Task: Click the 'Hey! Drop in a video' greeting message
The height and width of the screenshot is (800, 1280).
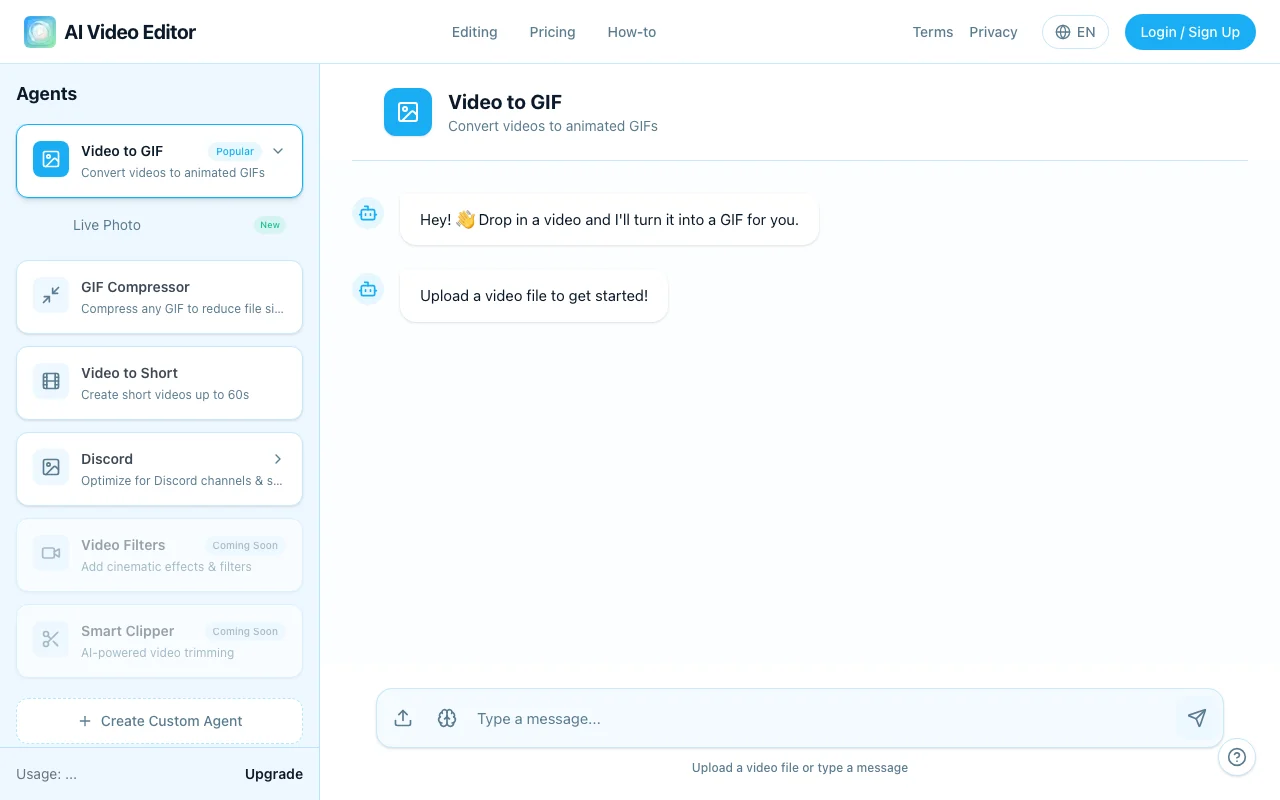Action: tap(609, 220)
